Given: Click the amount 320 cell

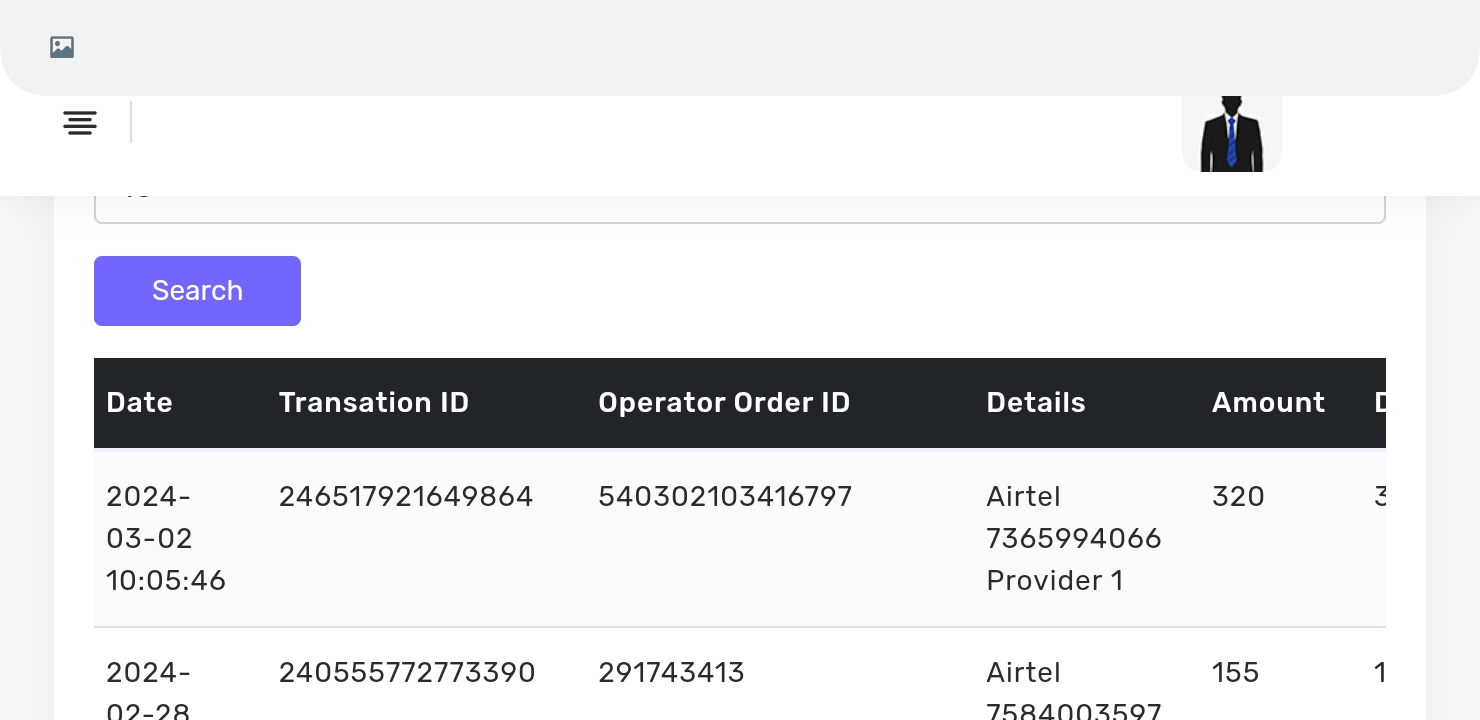Looking at the screenshot, I should coord(1238,497).
